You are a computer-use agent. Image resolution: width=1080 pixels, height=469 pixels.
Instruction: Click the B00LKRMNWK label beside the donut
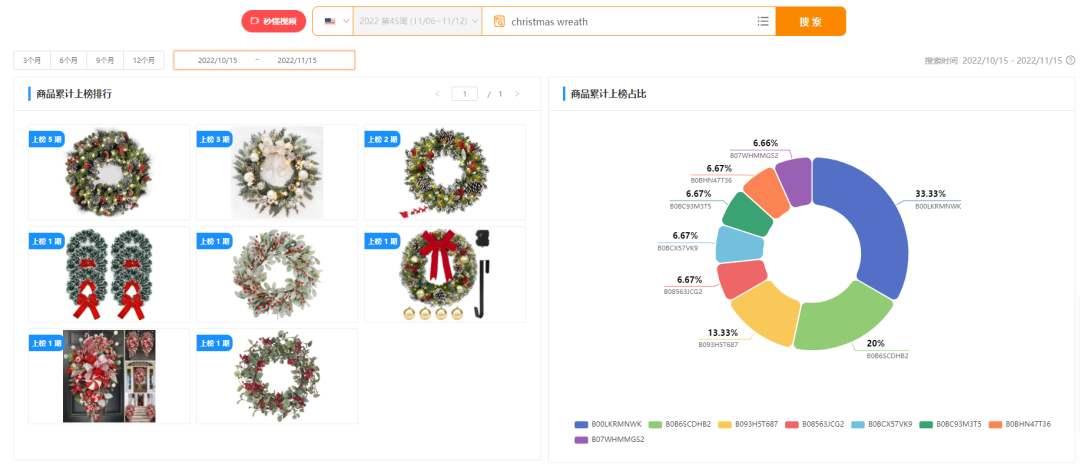(x=937, y=206)
